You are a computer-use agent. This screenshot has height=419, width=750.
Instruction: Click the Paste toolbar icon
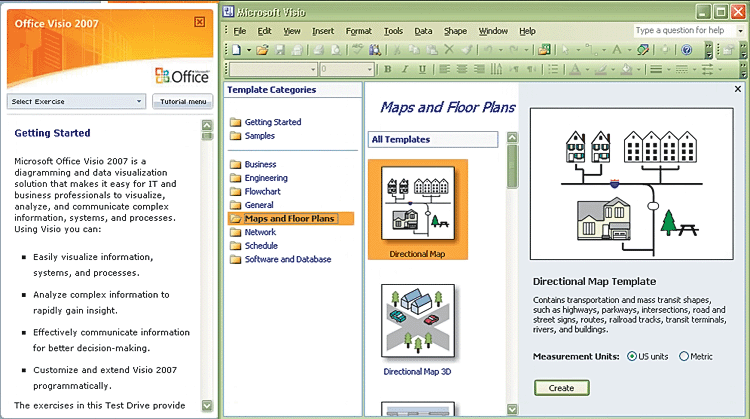(431, 49)
